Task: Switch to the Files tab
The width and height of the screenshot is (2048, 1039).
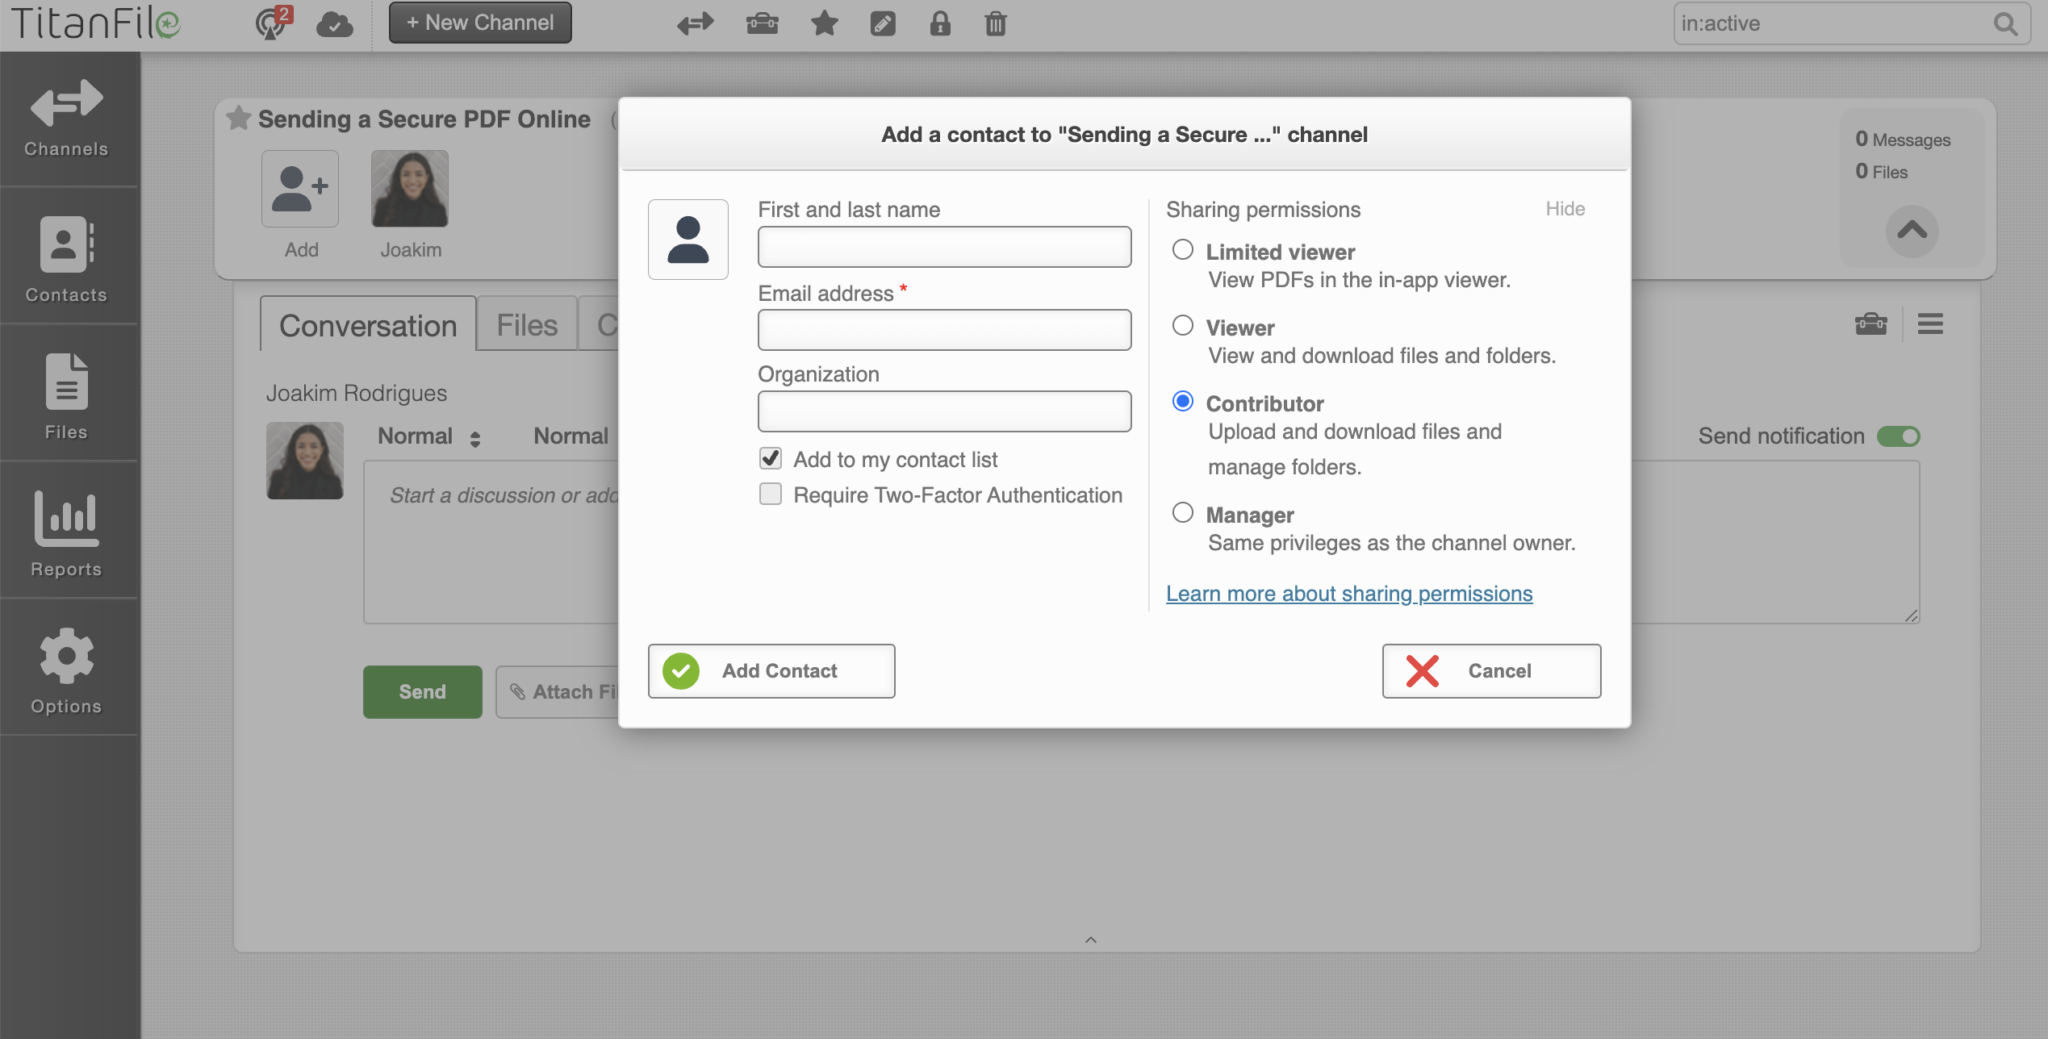Action: click(x=526, y=323)
